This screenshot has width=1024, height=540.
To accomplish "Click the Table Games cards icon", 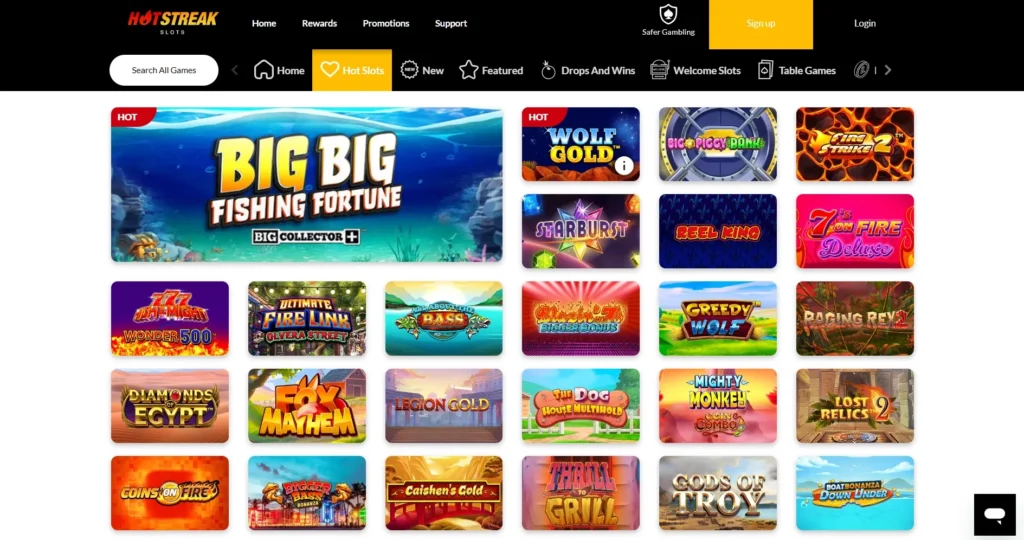I will pos(765,70).
